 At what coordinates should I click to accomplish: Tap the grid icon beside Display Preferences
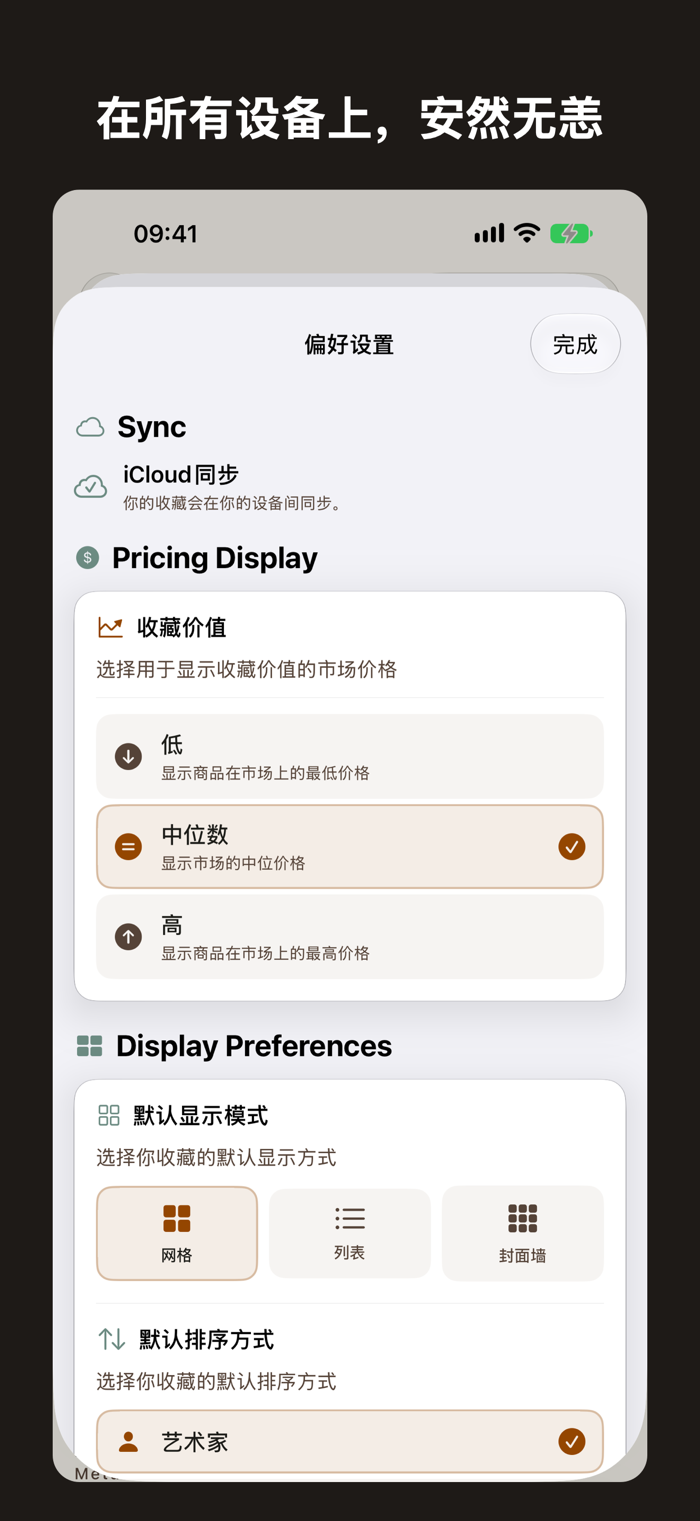pyautogui.click(x=89, y=1046)
